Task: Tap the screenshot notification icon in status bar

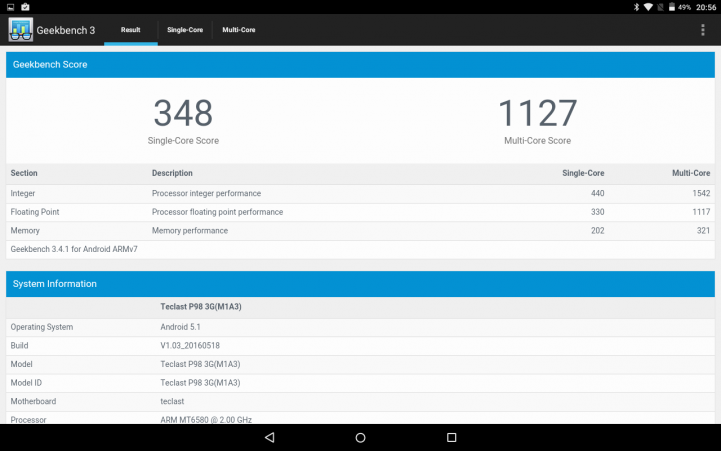Action: click(25, 7)
